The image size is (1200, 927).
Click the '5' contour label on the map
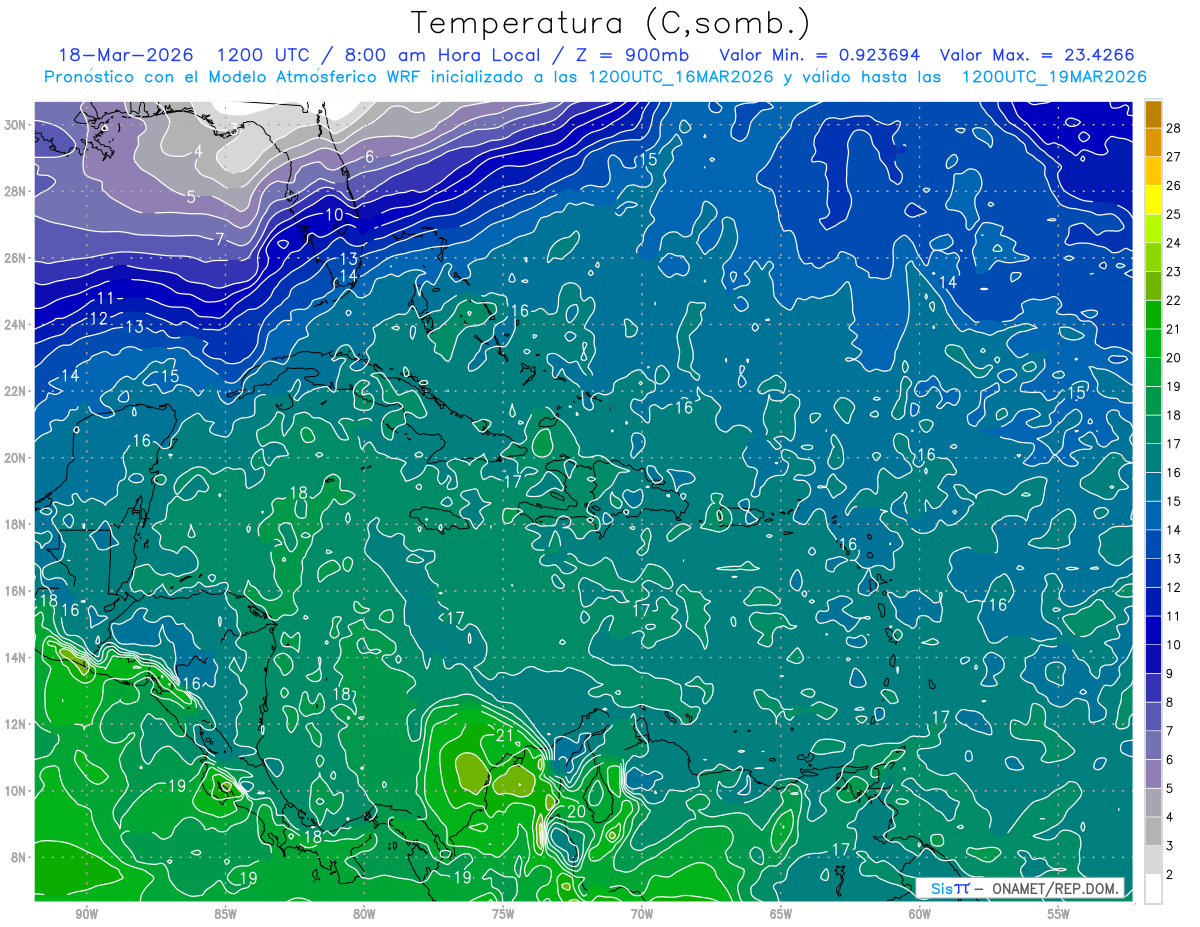pyautogui.click(x=191, y=197)
